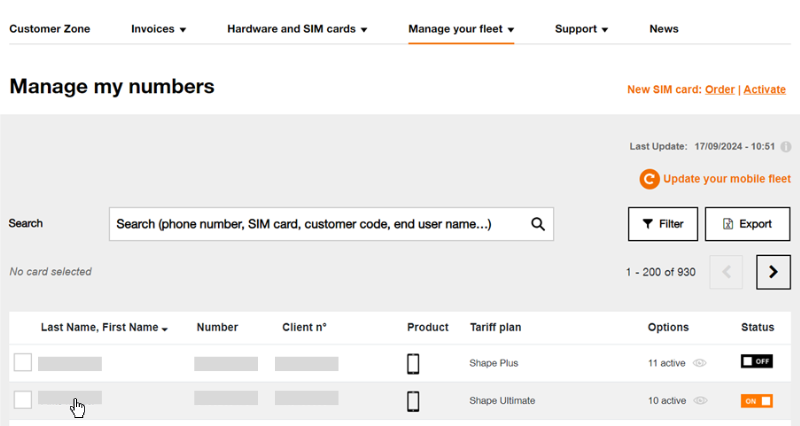The height and width of the screenshot is (426, 800).
Task: Expand the Hardware and SIM cards menu
Action: tap(297, 29)
